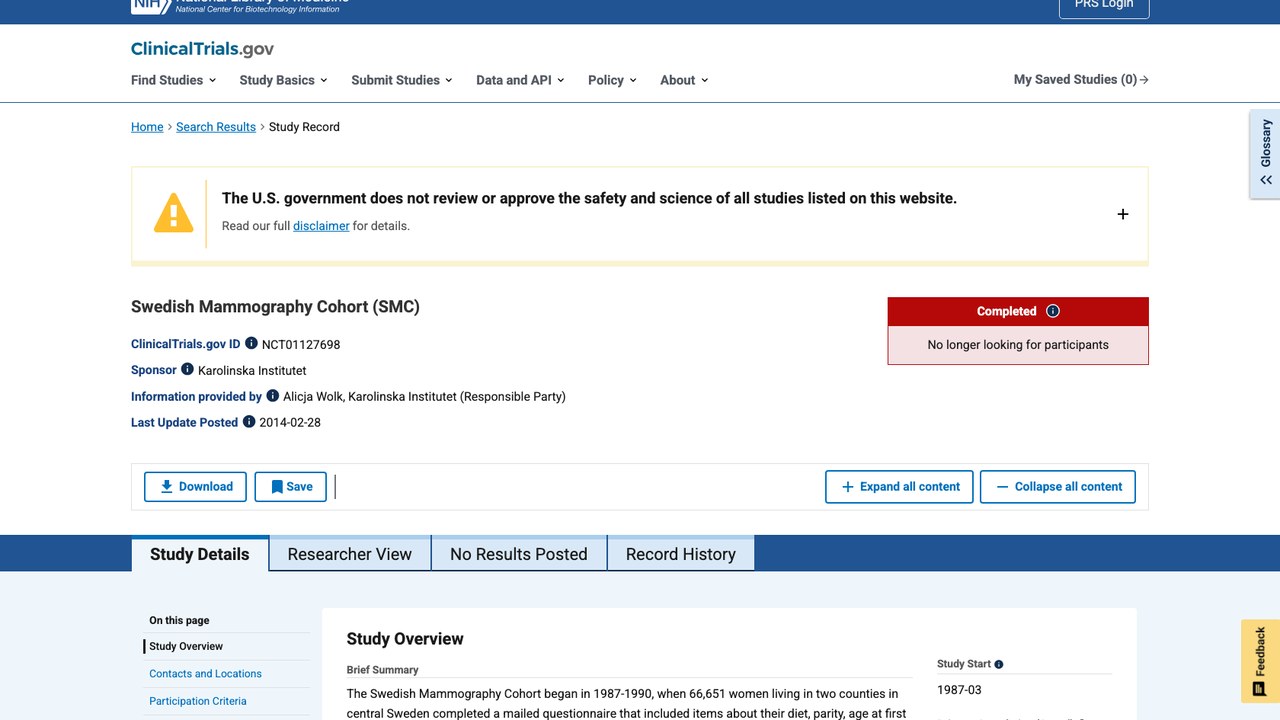Click info icon beside Sponsor label

187,370
